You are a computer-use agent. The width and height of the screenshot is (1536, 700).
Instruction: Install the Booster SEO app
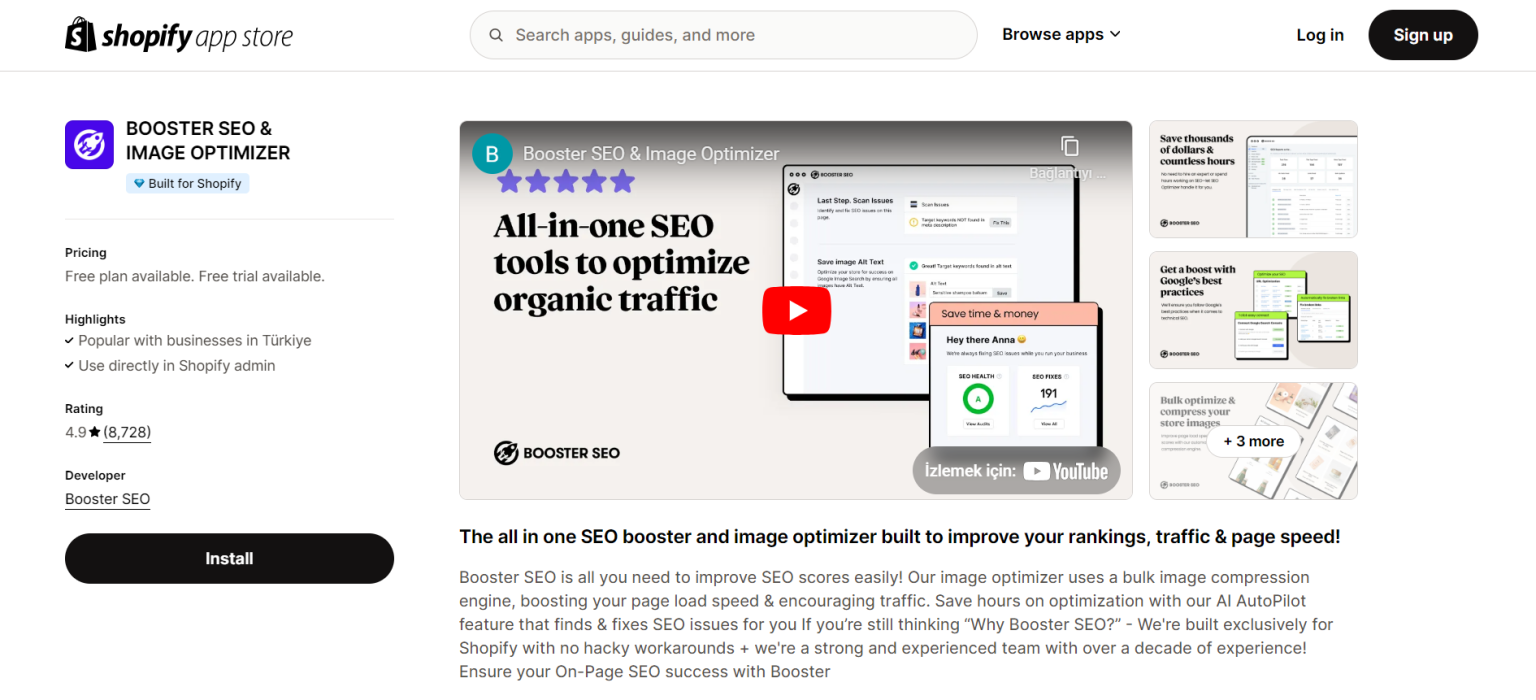229,558
